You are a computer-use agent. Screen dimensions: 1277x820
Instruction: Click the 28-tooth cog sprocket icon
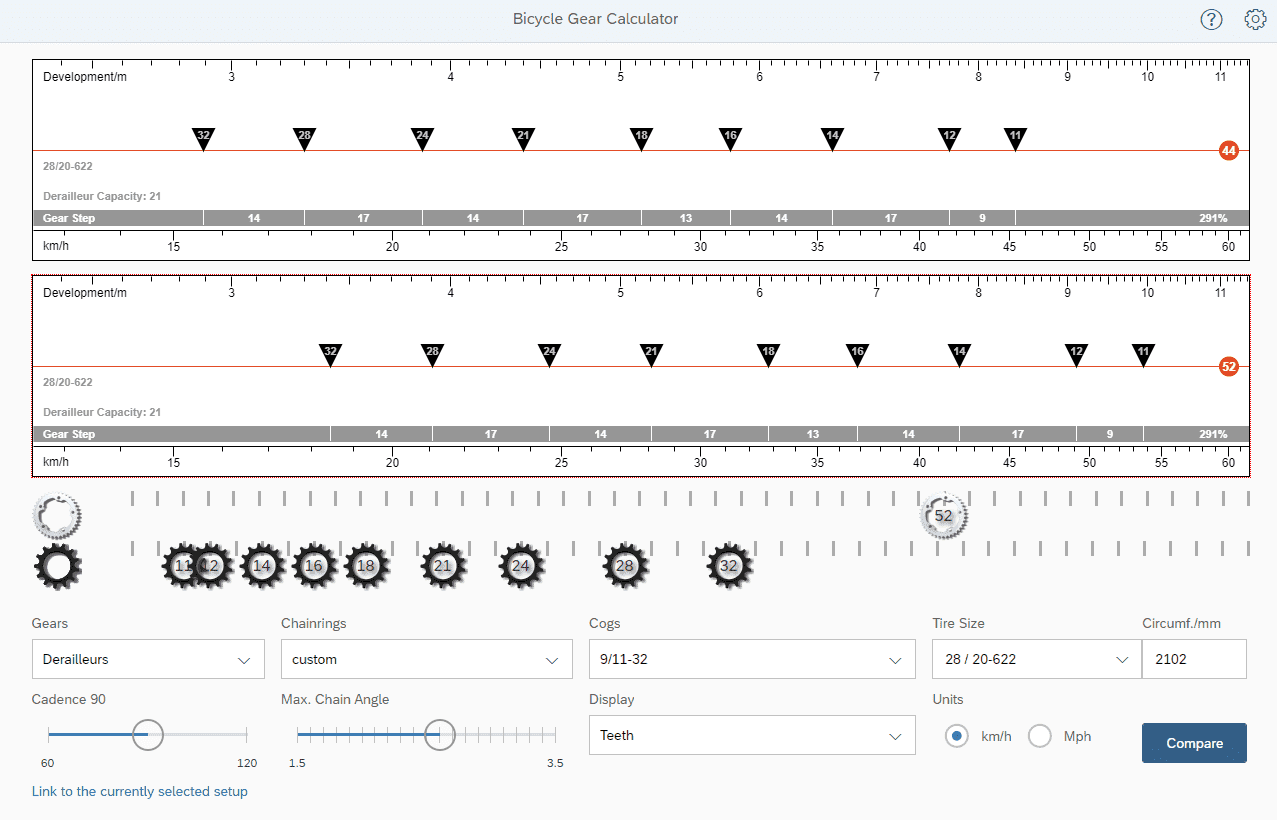625,566
